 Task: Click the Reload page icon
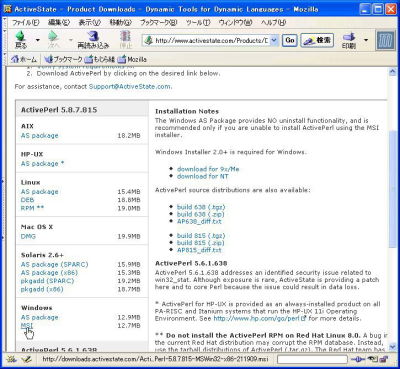point(94,36)
